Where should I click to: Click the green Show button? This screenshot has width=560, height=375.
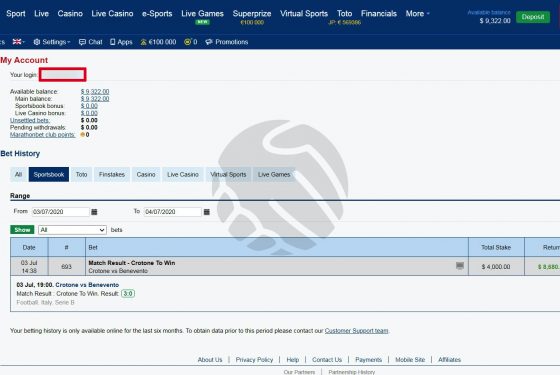[22, 230]
